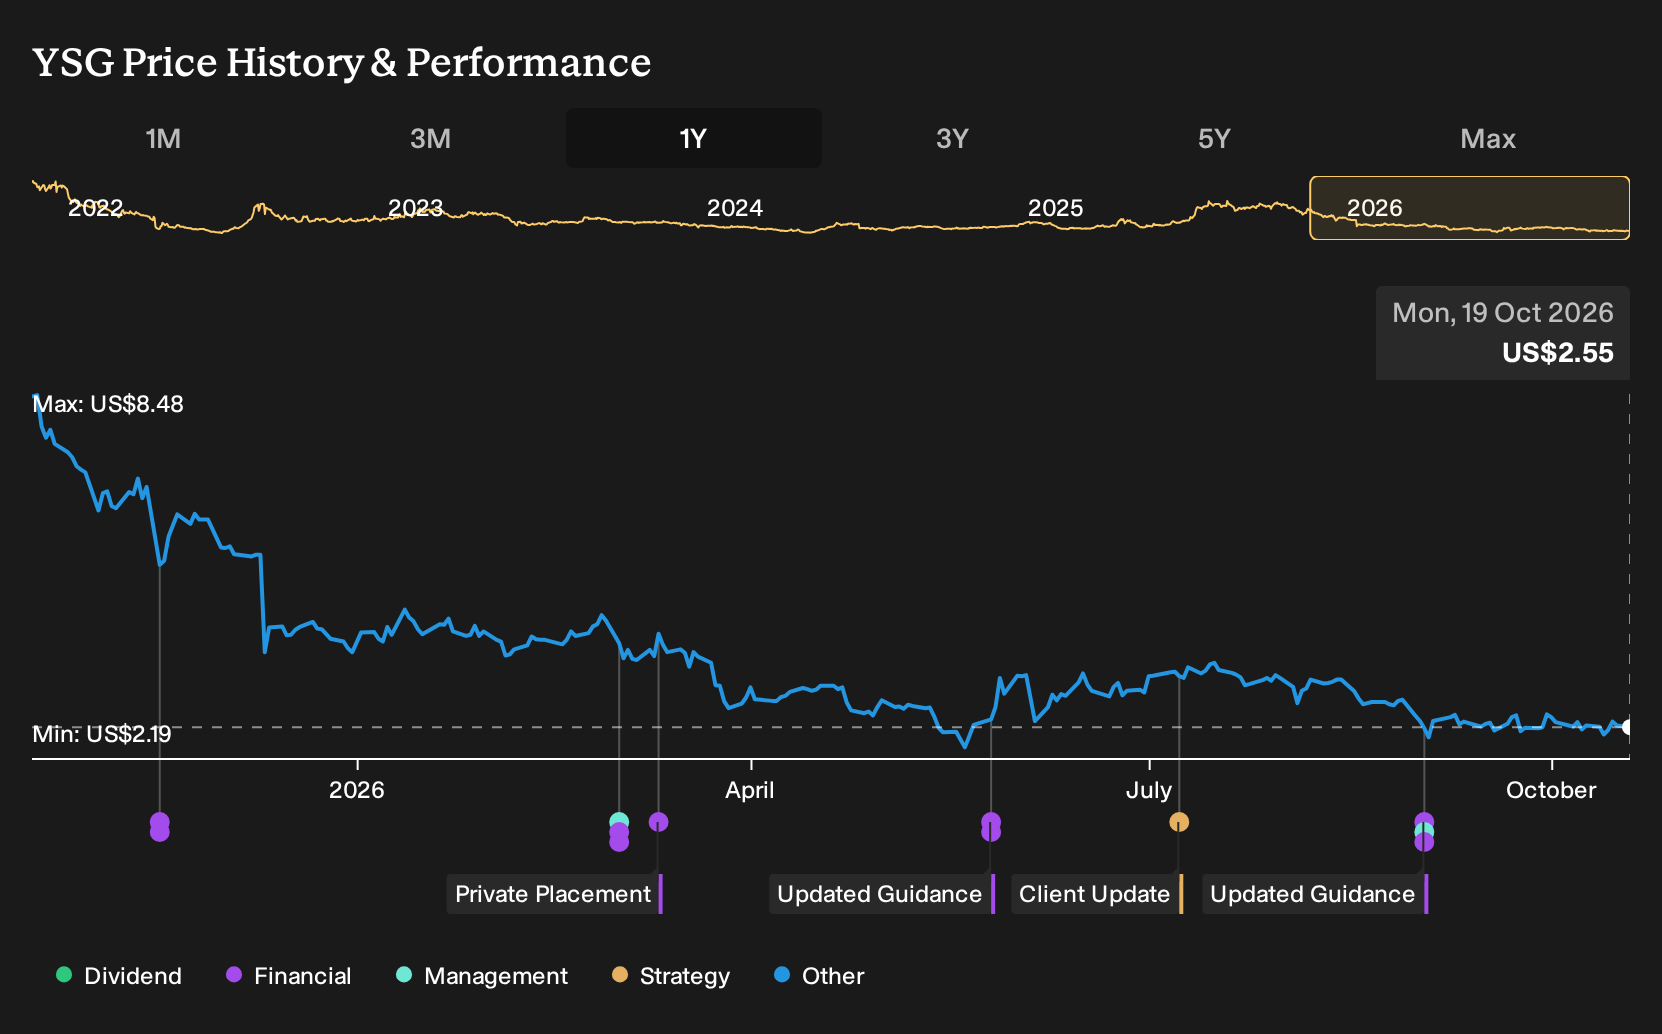Click the orange Strategy event dot near July

[1179, 822]
